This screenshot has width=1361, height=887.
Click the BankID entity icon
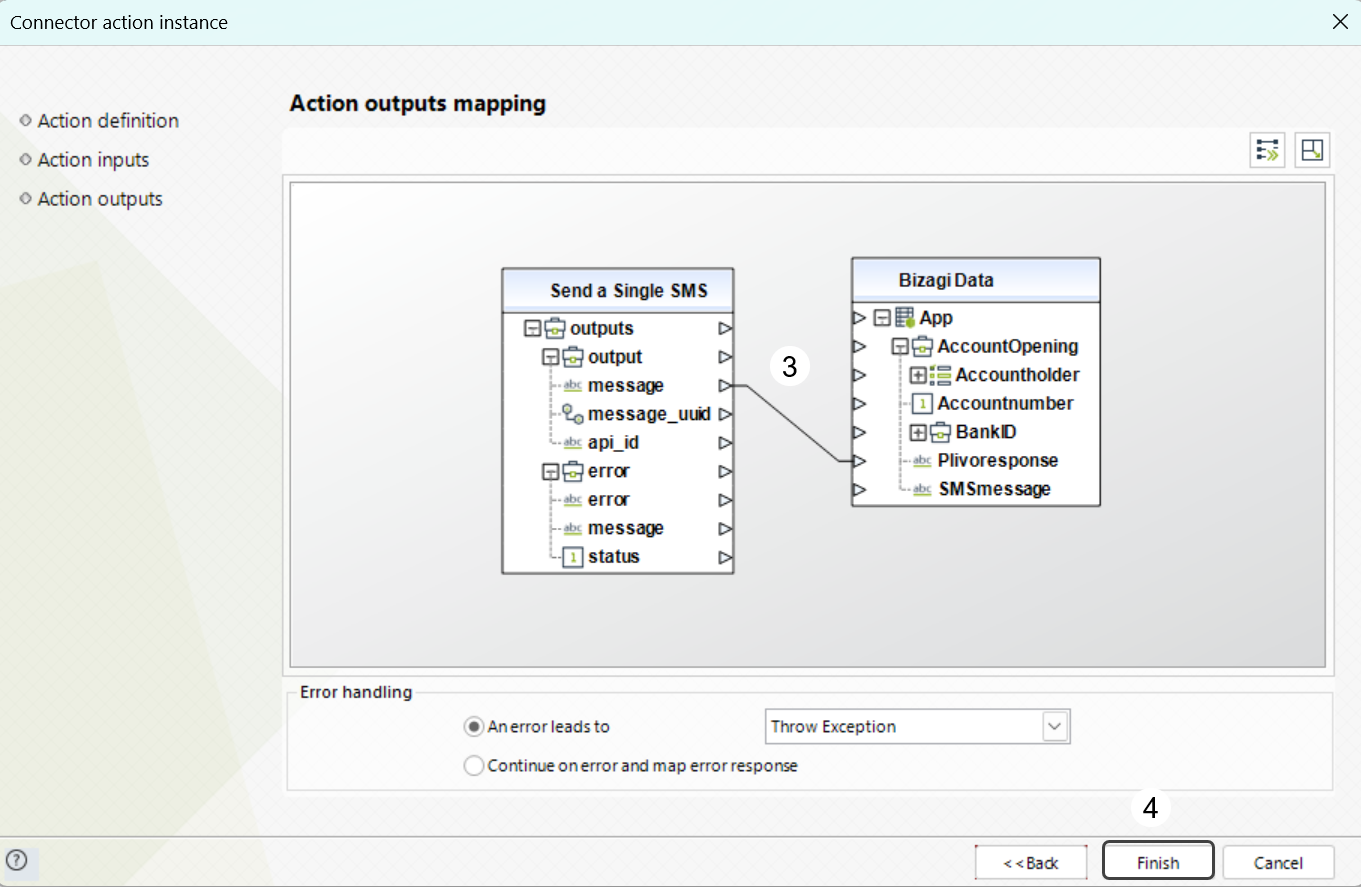pos(940,433)
